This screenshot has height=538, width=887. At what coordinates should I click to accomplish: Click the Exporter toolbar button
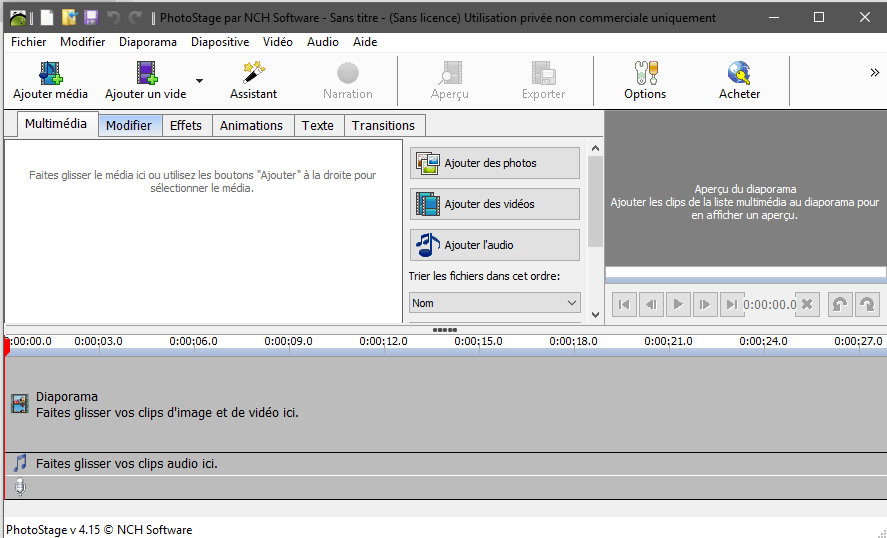(x=544, y=81)
